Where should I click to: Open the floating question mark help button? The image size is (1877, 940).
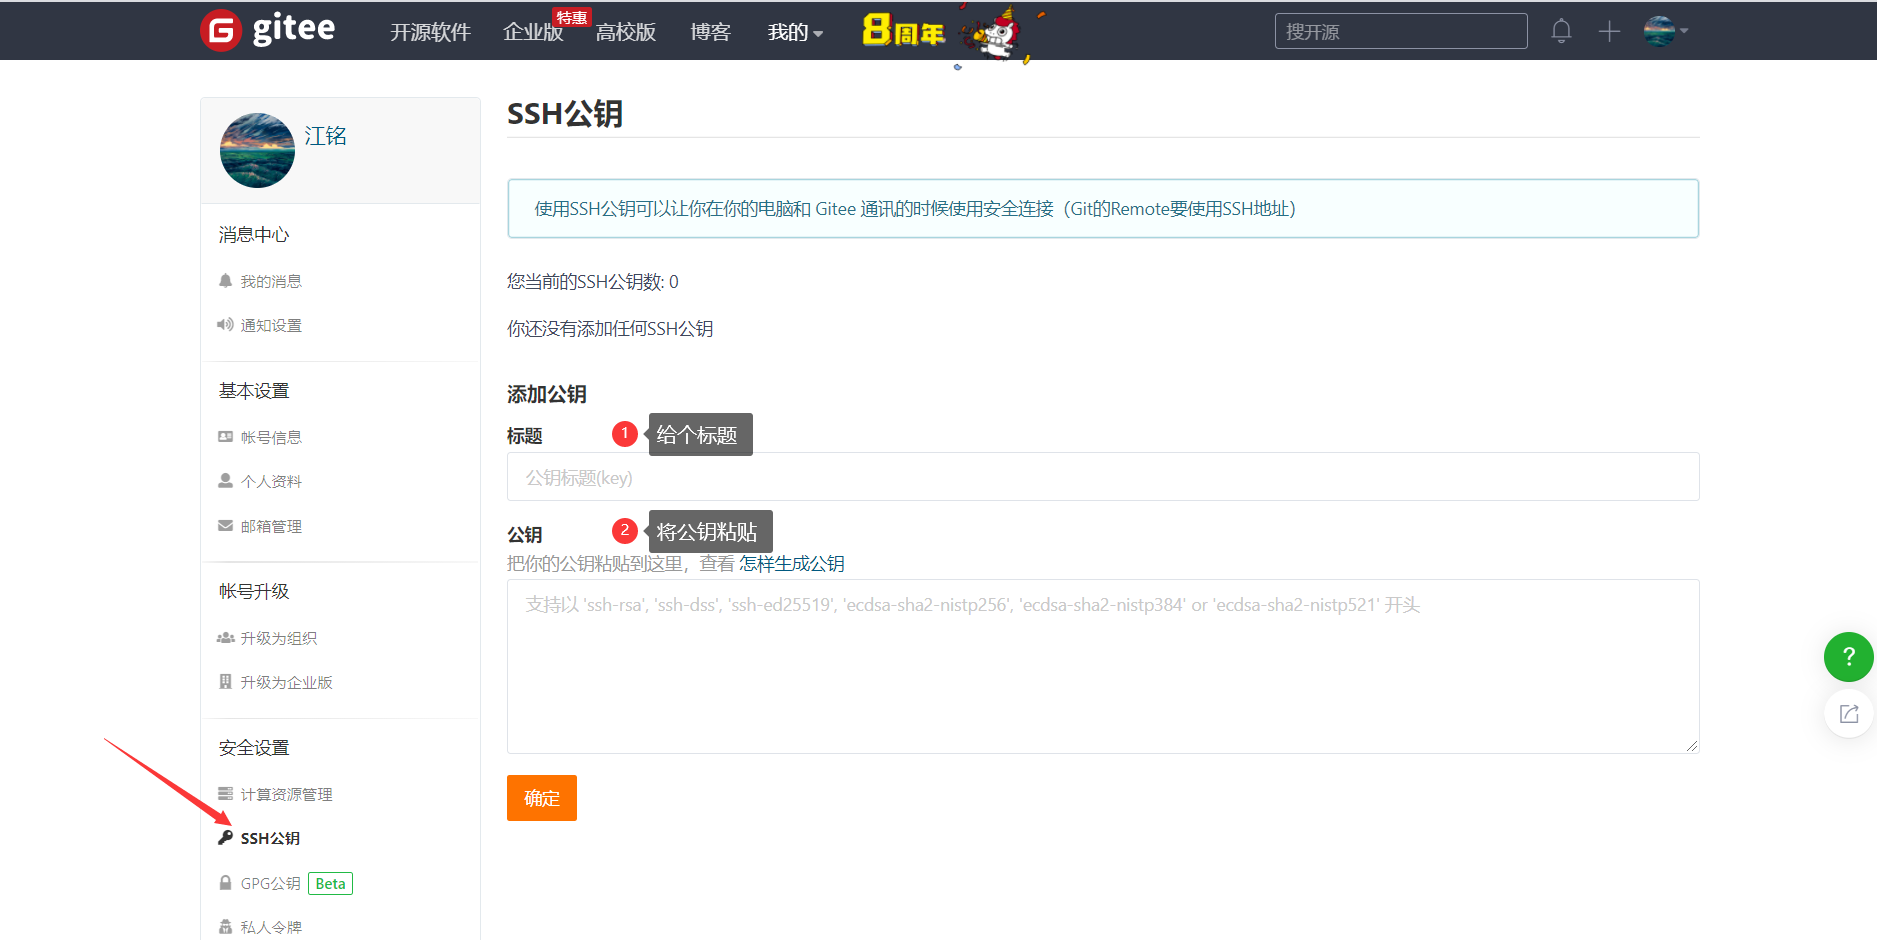1848,657
